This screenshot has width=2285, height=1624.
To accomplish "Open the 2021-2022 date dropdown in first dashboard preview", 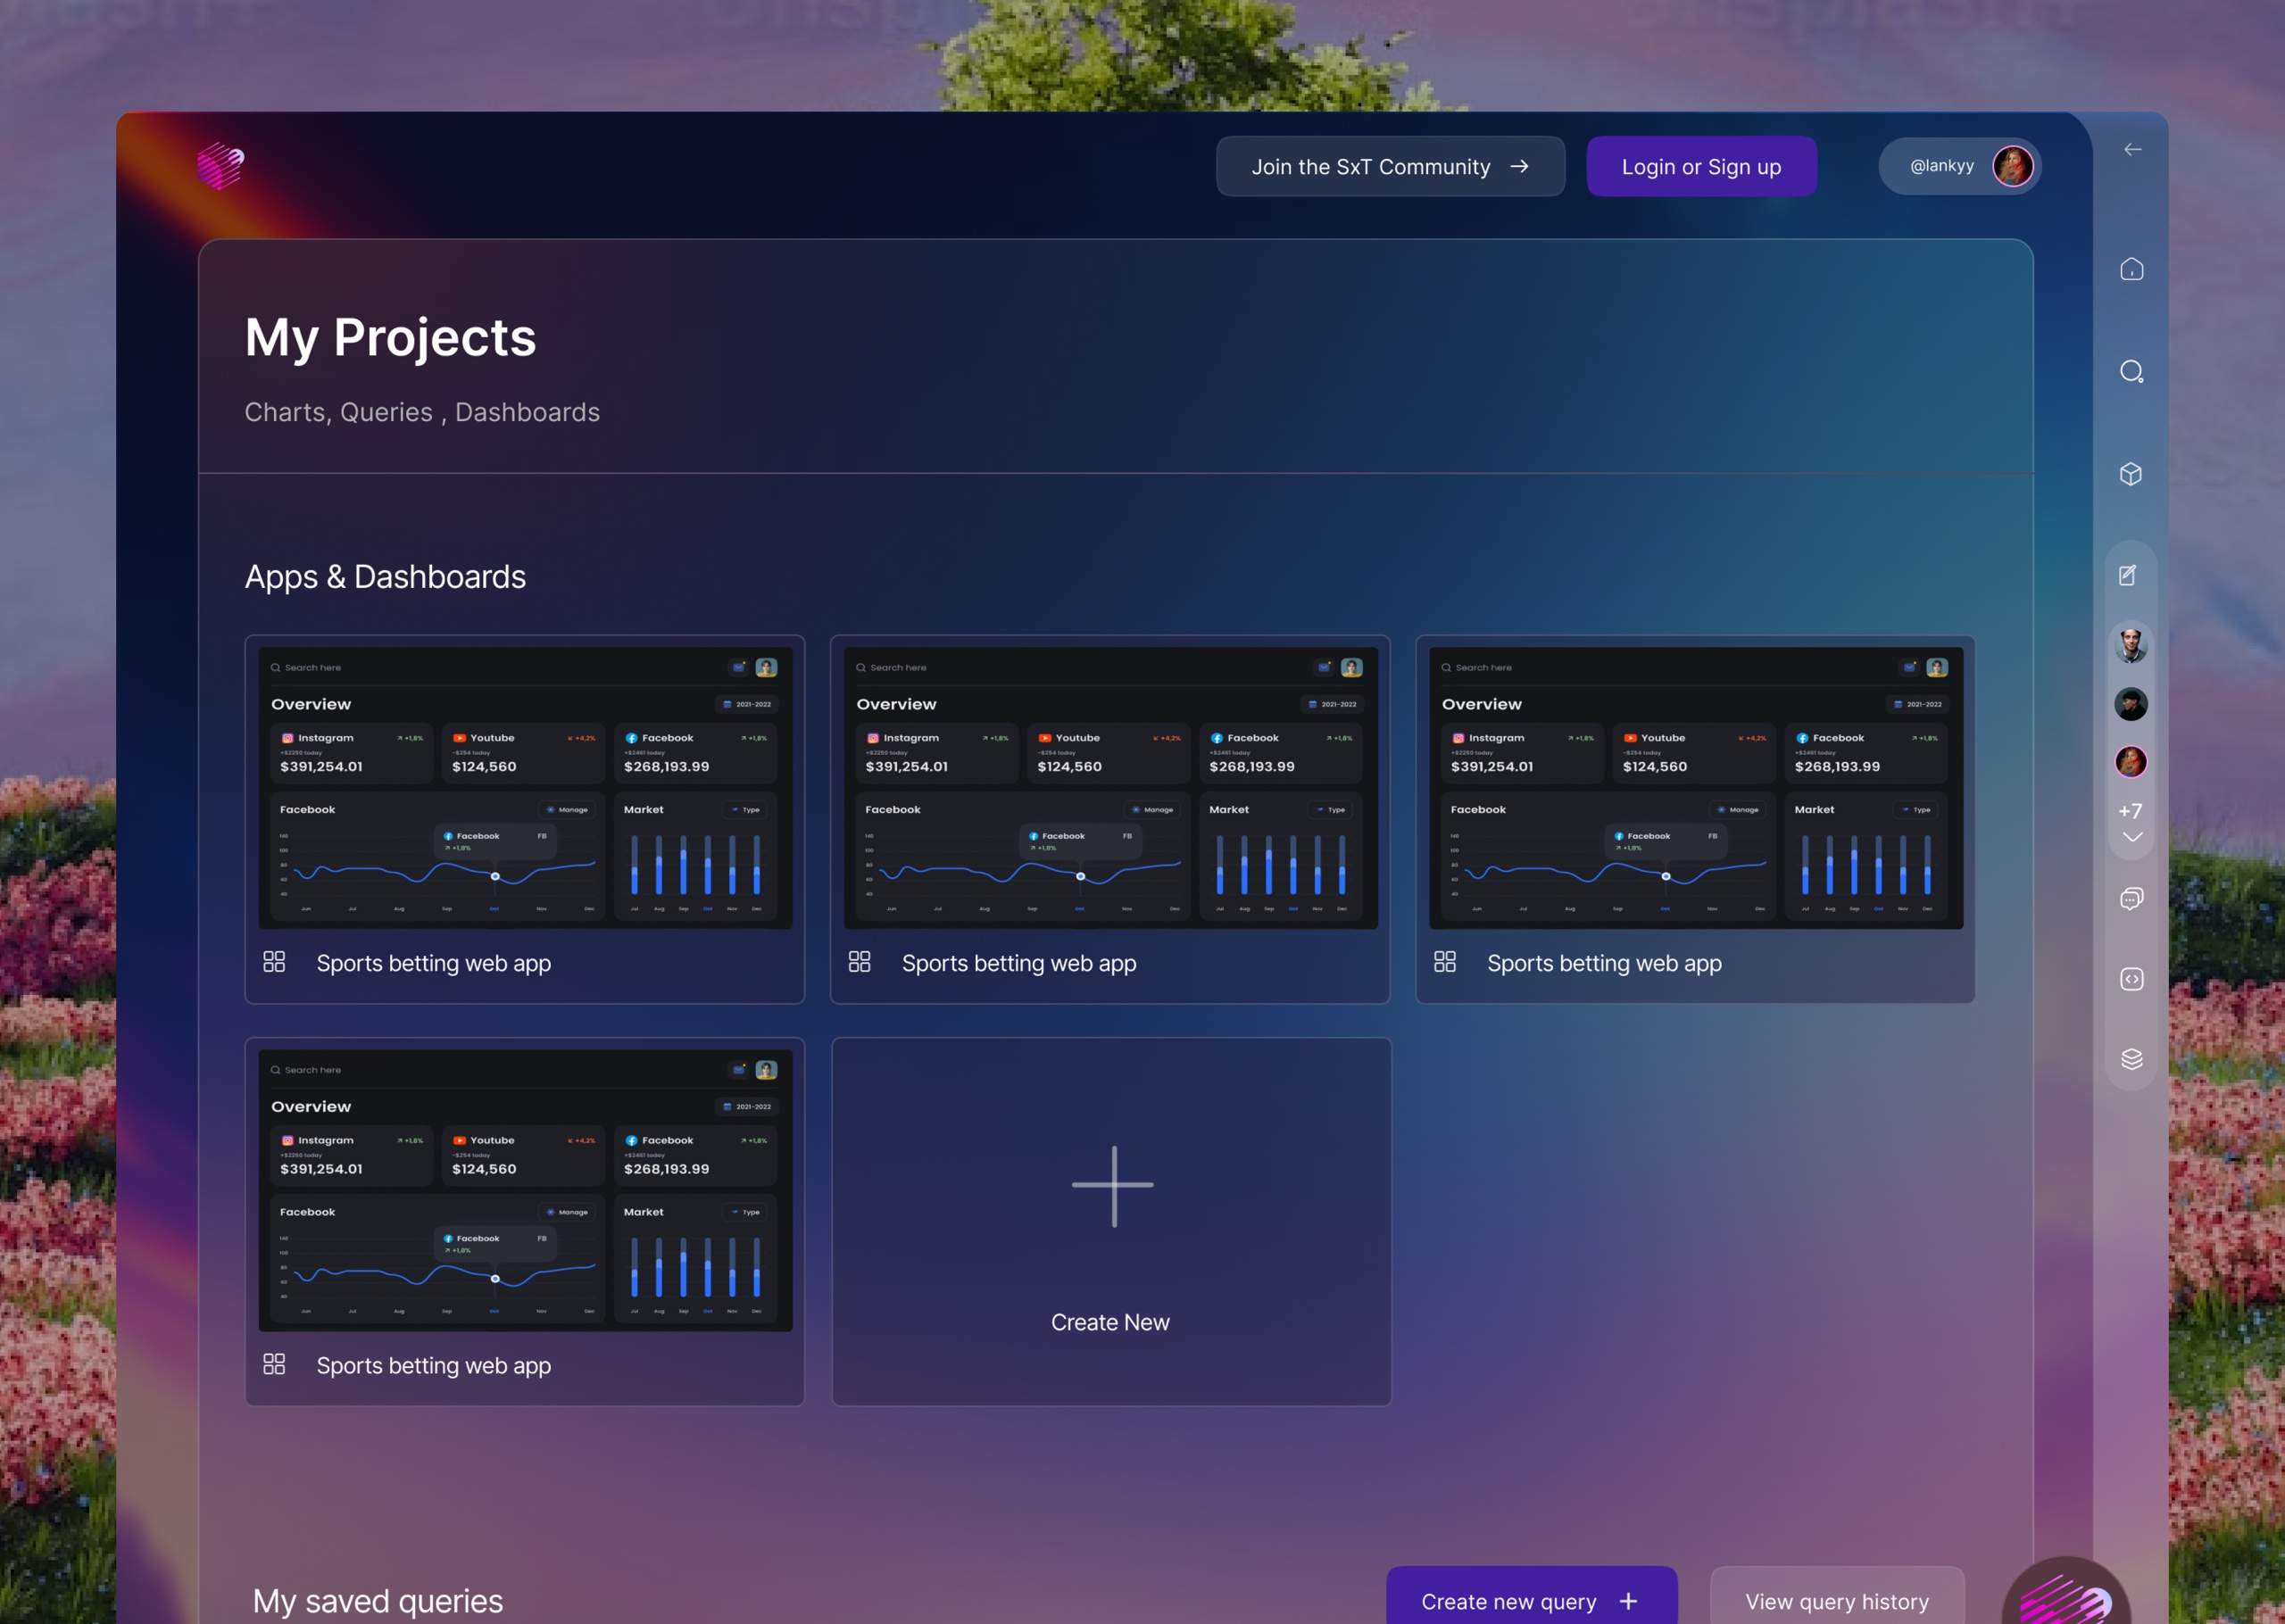I will click(x=748, y=704).
